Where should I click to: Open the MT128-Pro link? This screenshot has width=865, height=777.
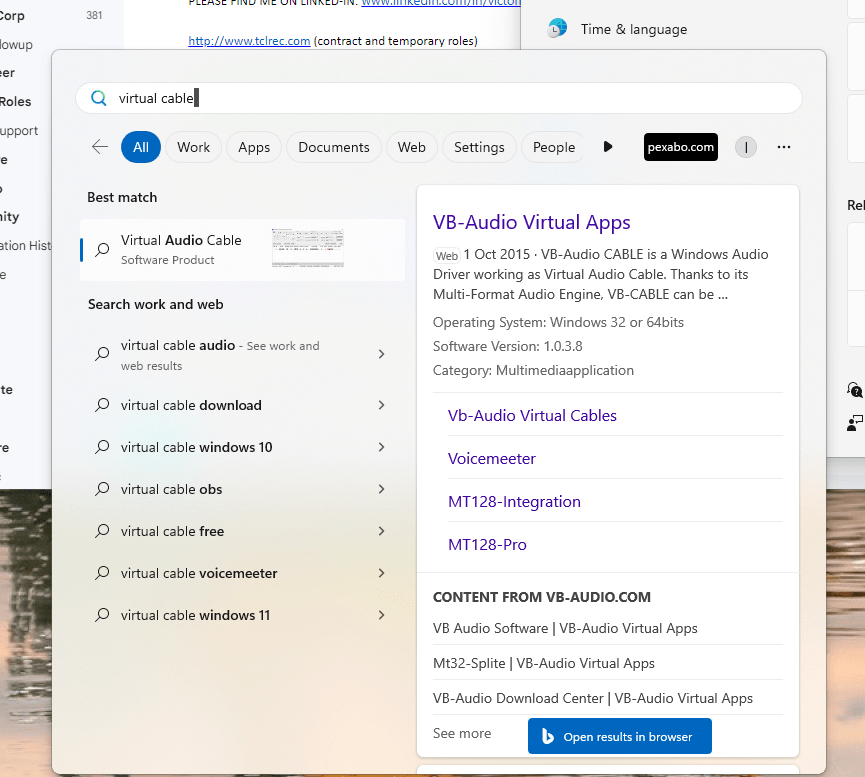click(487, 545)
